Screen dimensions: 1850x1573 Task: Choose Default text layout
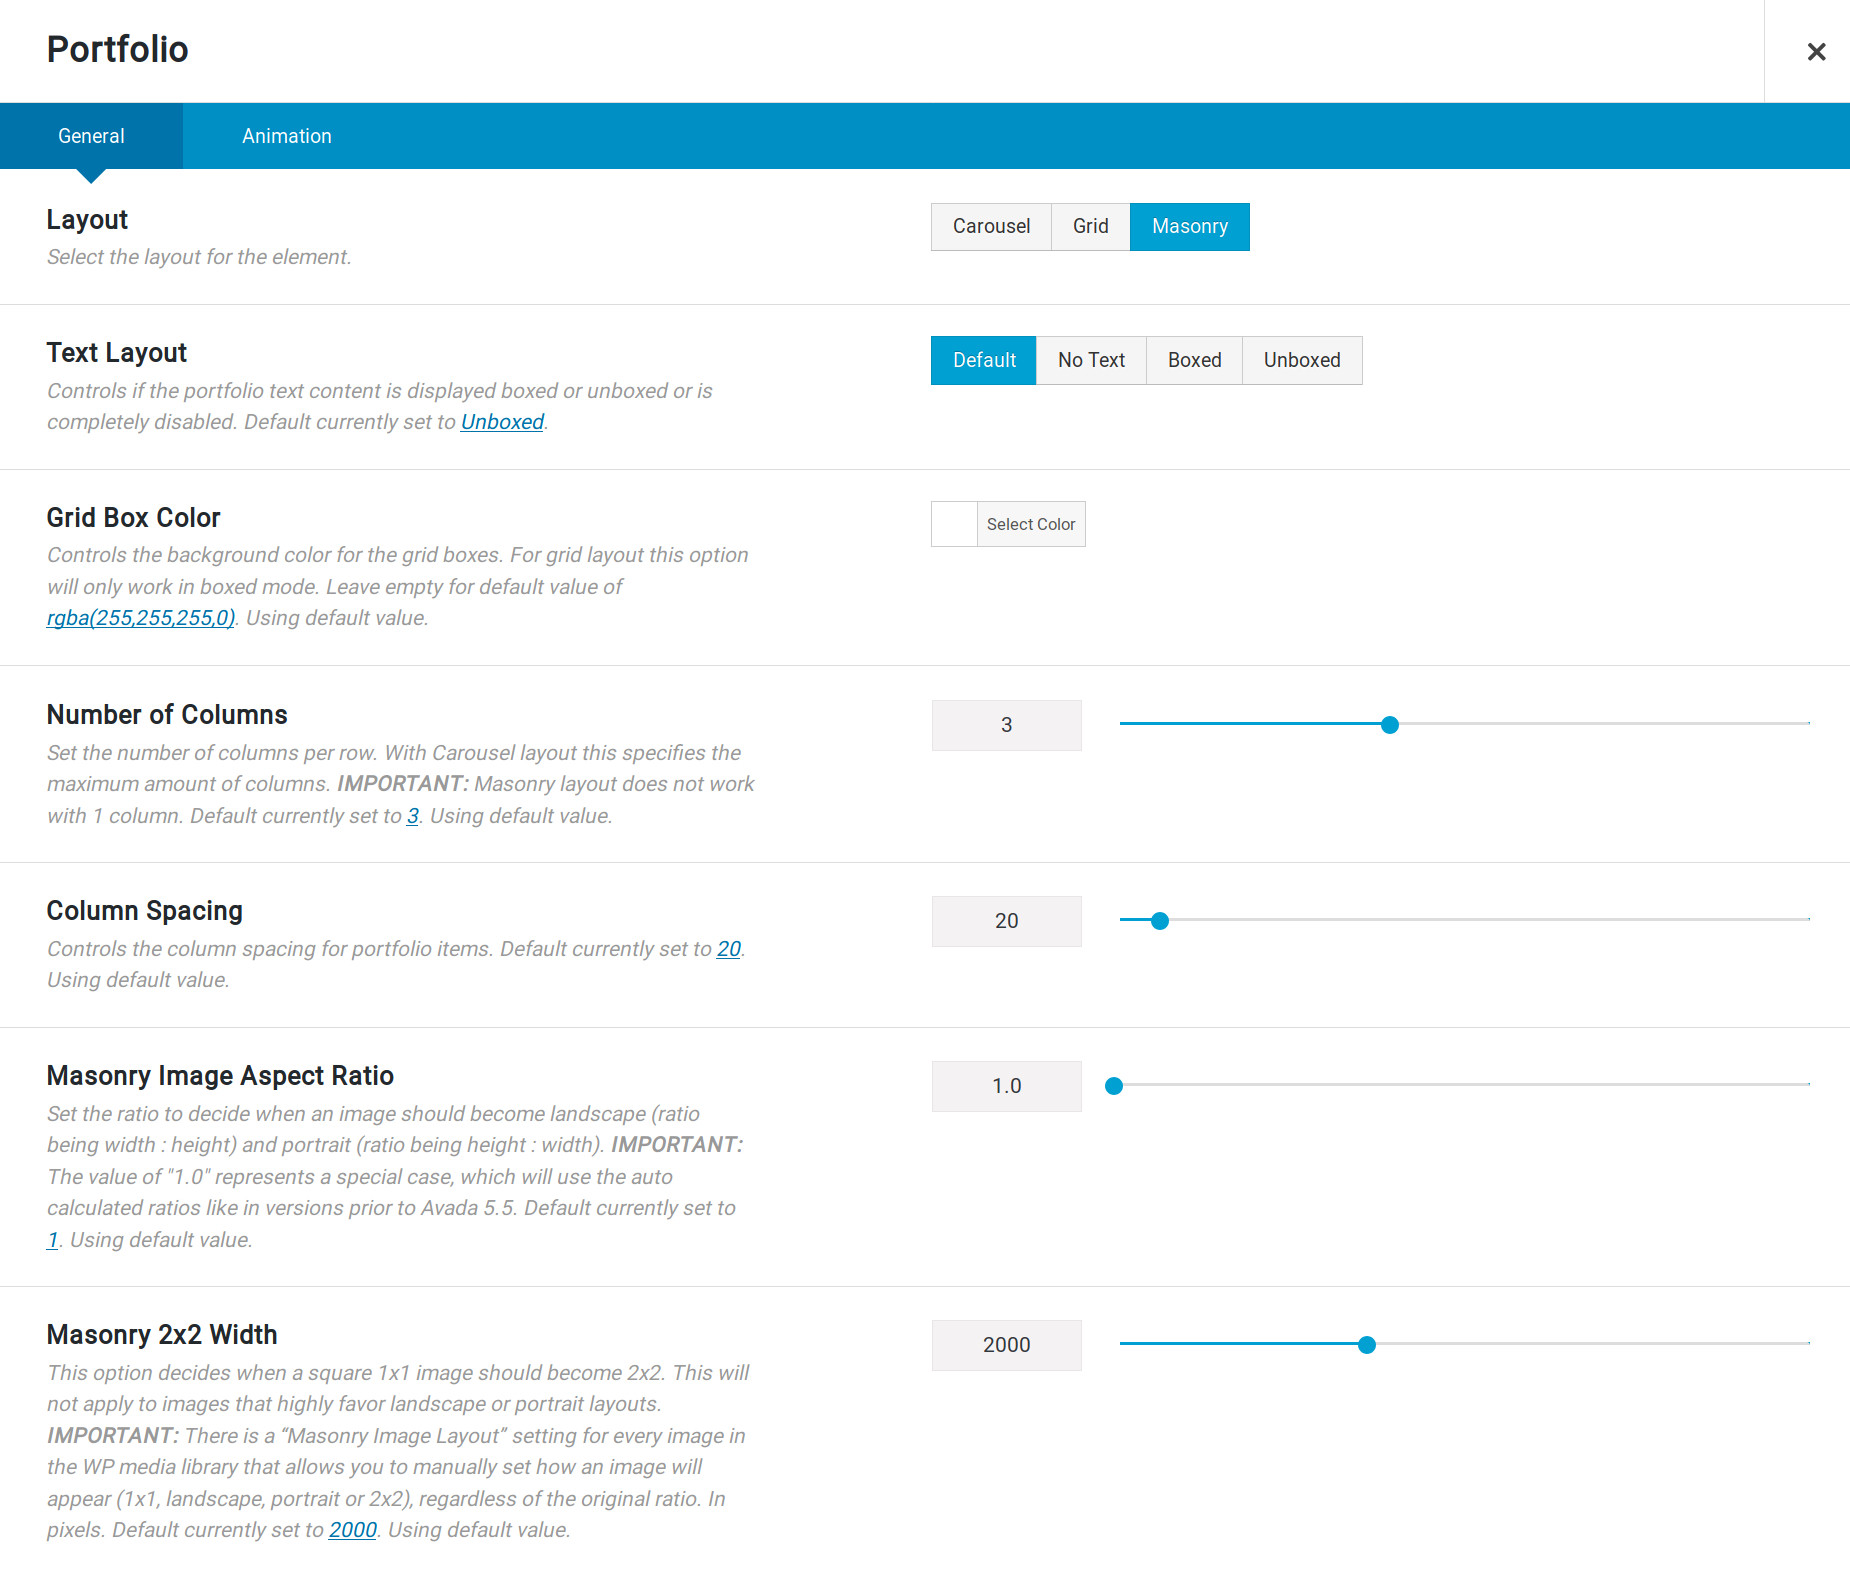click(x=984, y=361)
